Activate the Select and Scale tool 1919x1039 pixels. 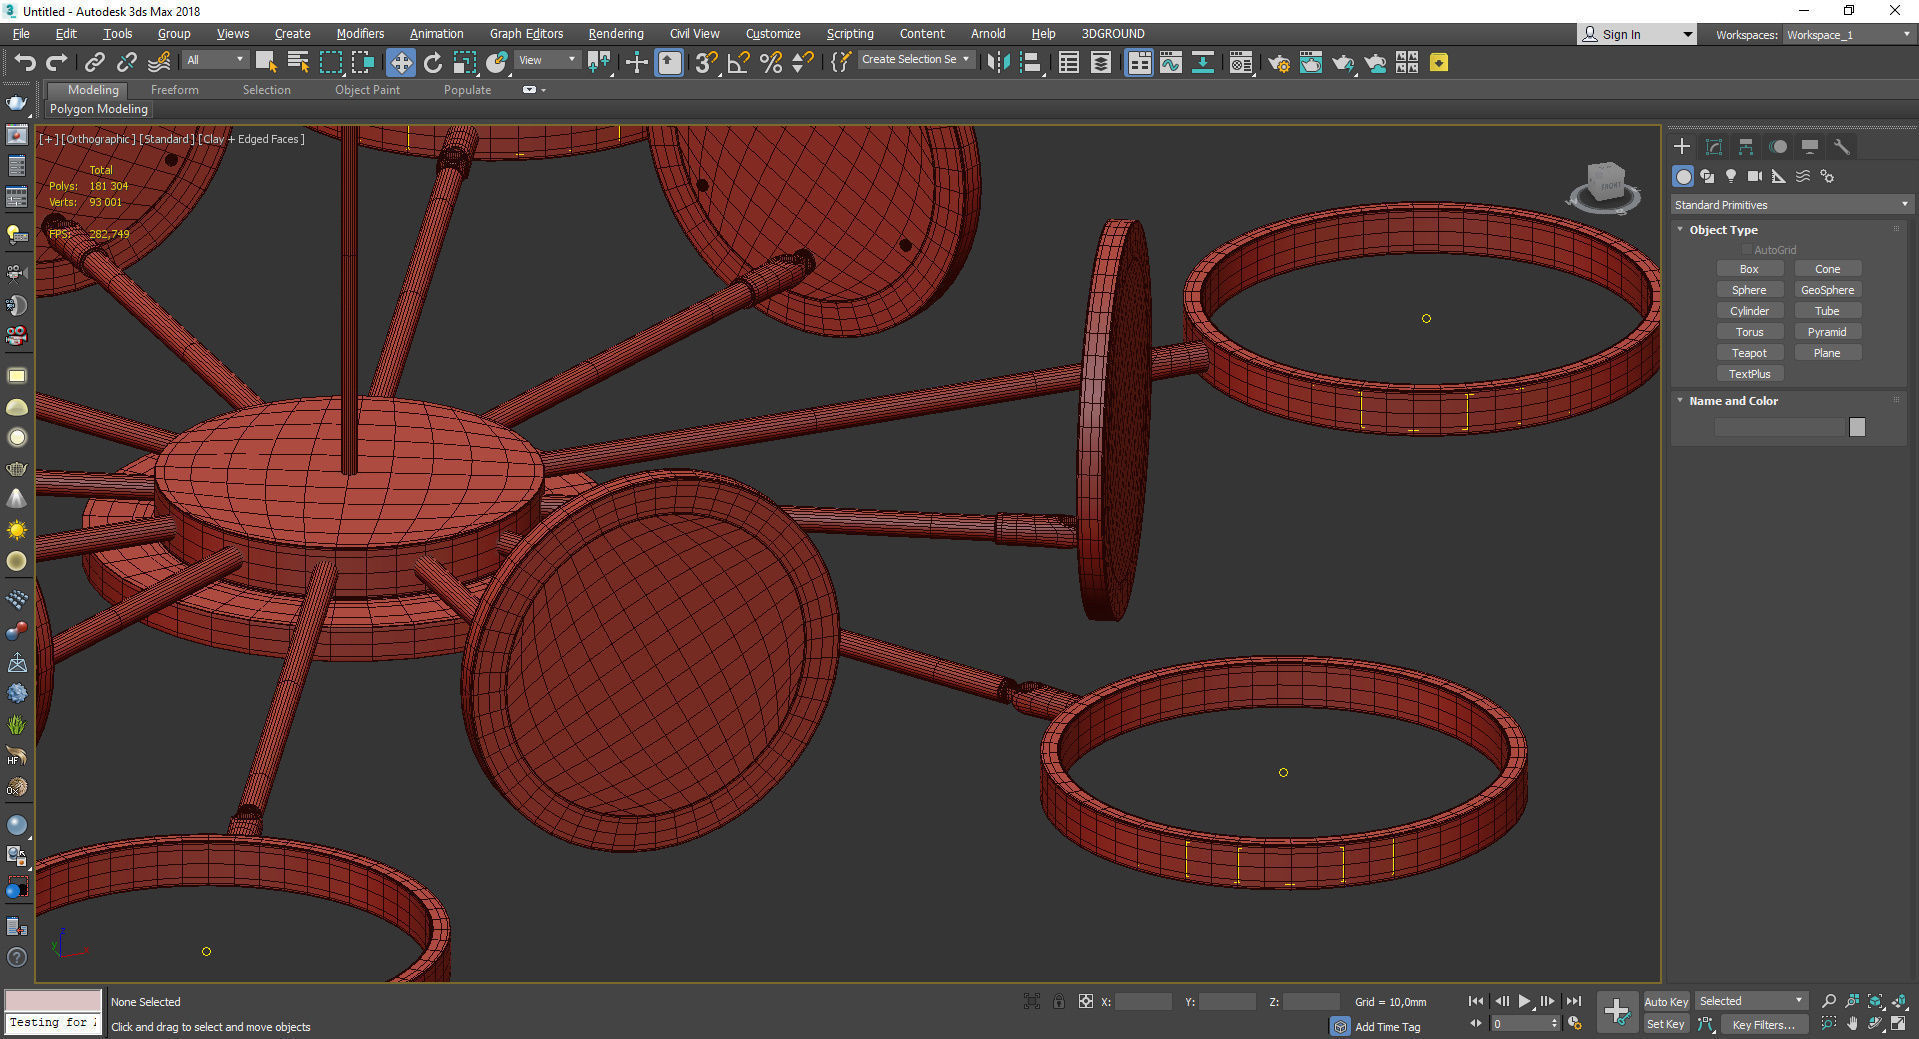(465, 63)
